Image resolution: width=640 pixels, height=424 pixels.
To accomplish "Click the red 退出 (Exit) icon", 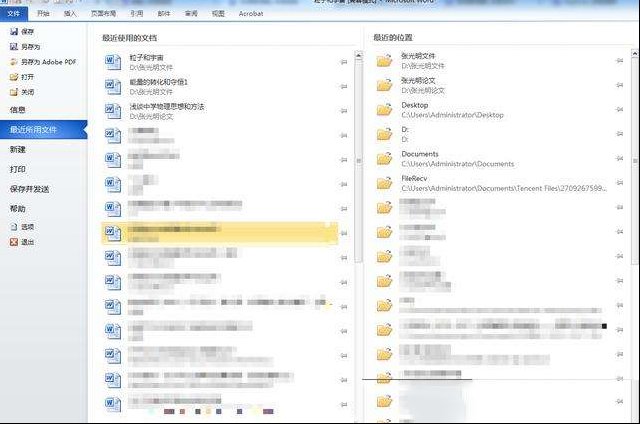I will (14, 242).
